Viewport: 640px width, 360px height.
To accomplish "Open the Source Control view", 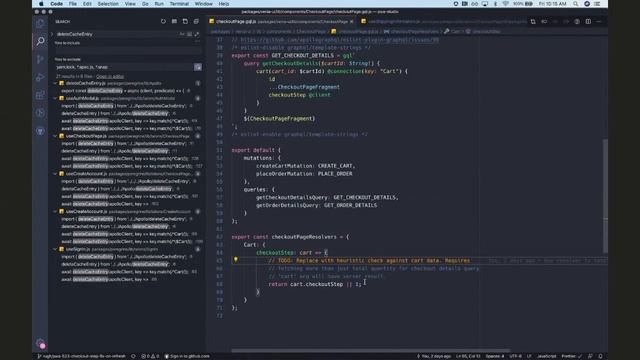I will click(40, 59).
